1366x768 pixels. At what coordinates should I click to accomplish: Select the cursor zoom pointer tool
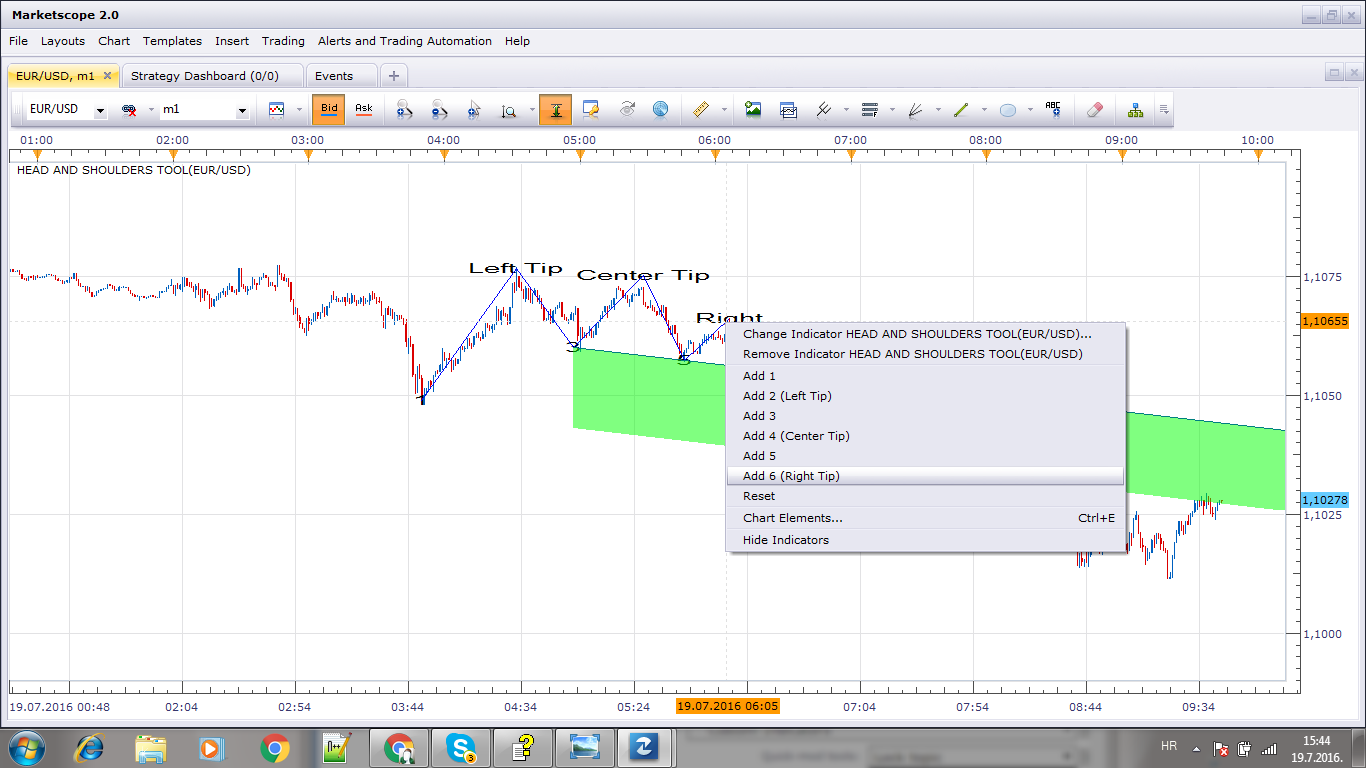[x=474, y=109]
